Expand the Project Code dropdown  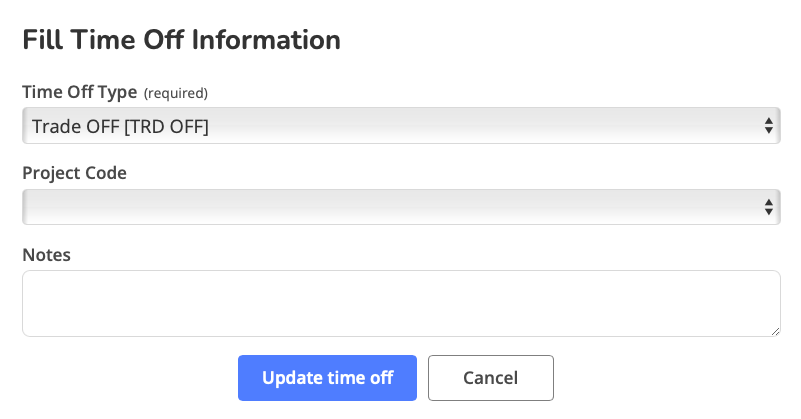coord(400,207)
